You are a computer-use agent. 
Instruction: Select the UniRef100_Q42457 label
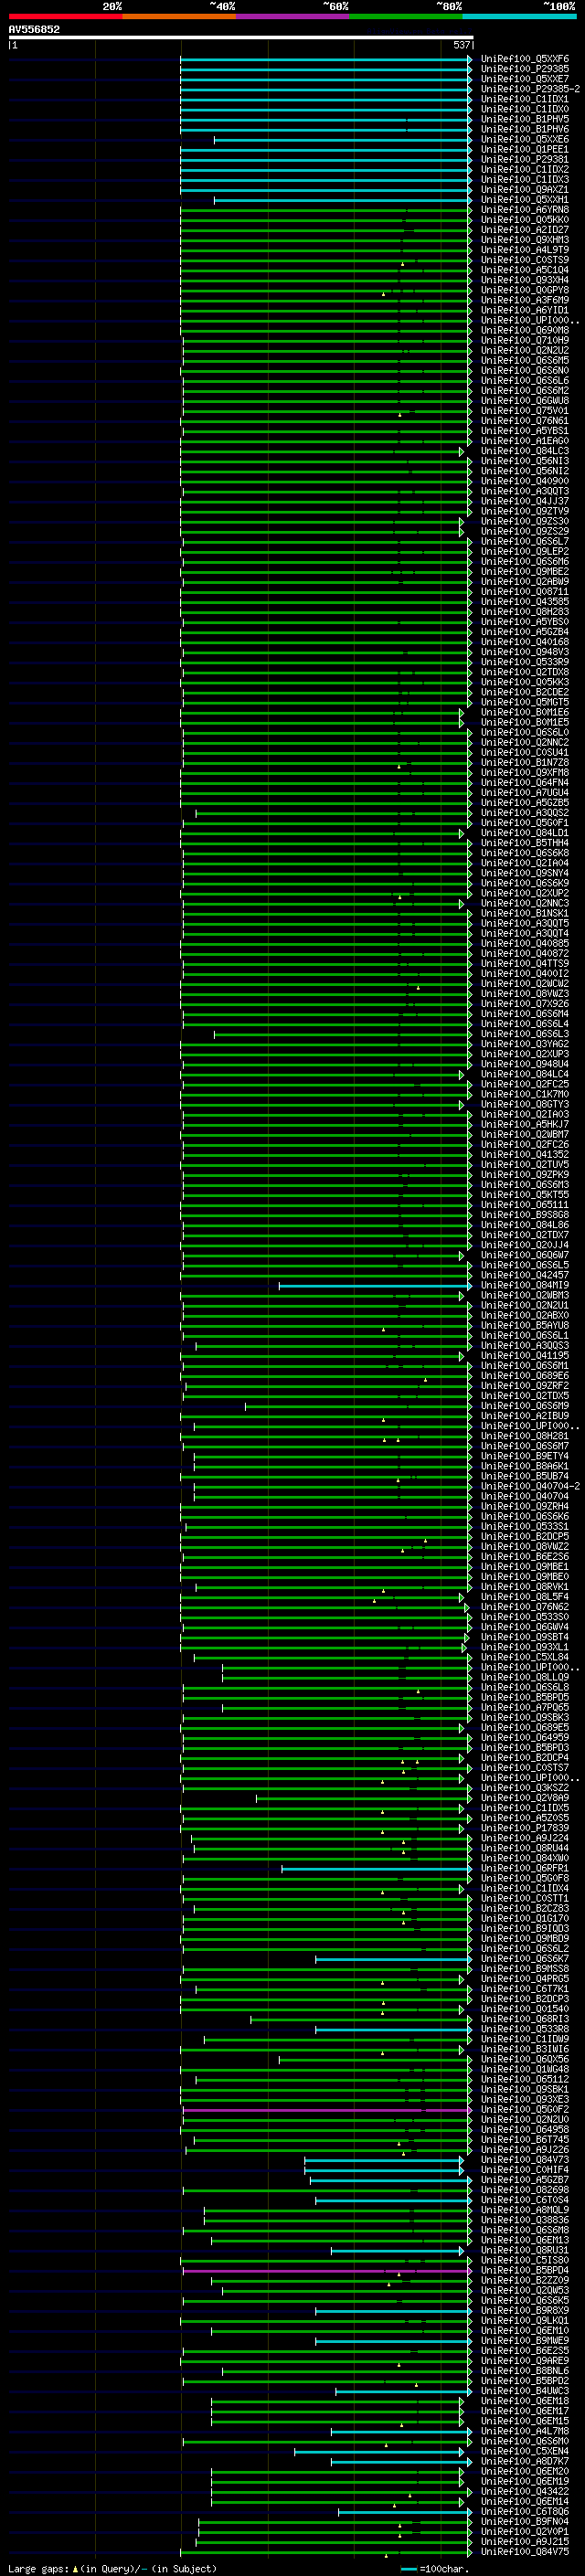pyautogui.click(x=525, y=1275)
